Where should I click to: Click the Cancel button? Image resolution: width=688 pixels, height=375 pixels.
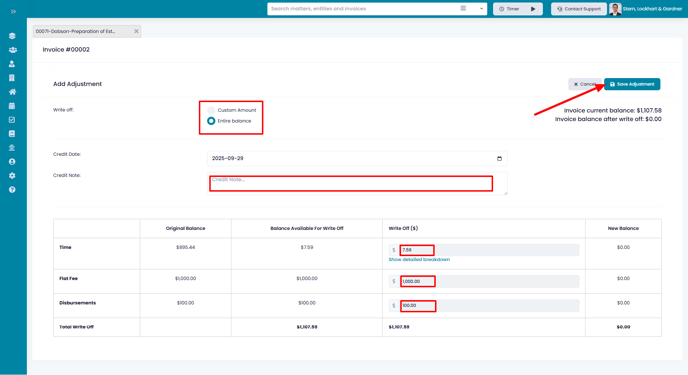tap(585, 84)
